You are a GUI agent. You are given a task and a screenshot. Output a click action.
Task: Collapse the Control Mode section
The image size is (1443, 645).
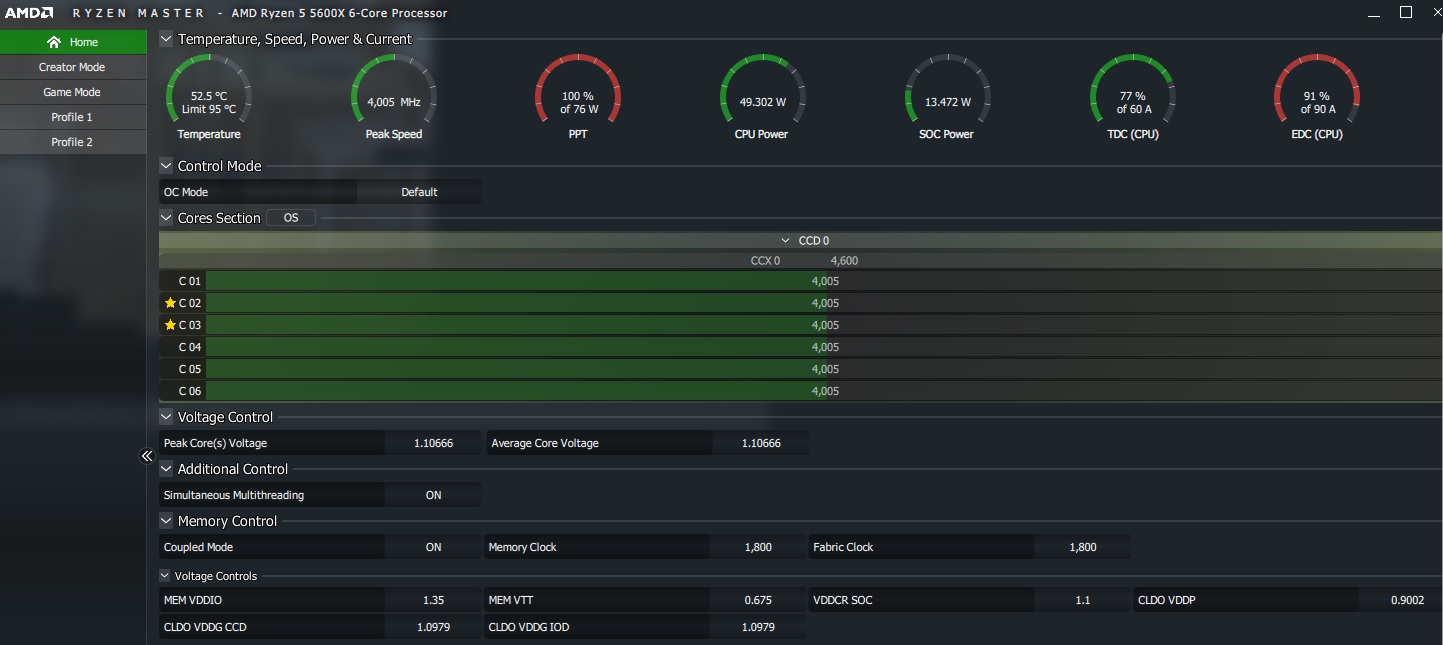(166, 166)
